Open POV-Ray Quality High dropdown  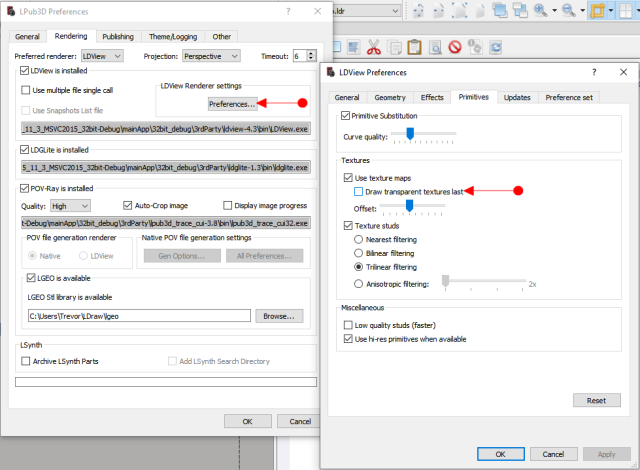click(70, 206)
